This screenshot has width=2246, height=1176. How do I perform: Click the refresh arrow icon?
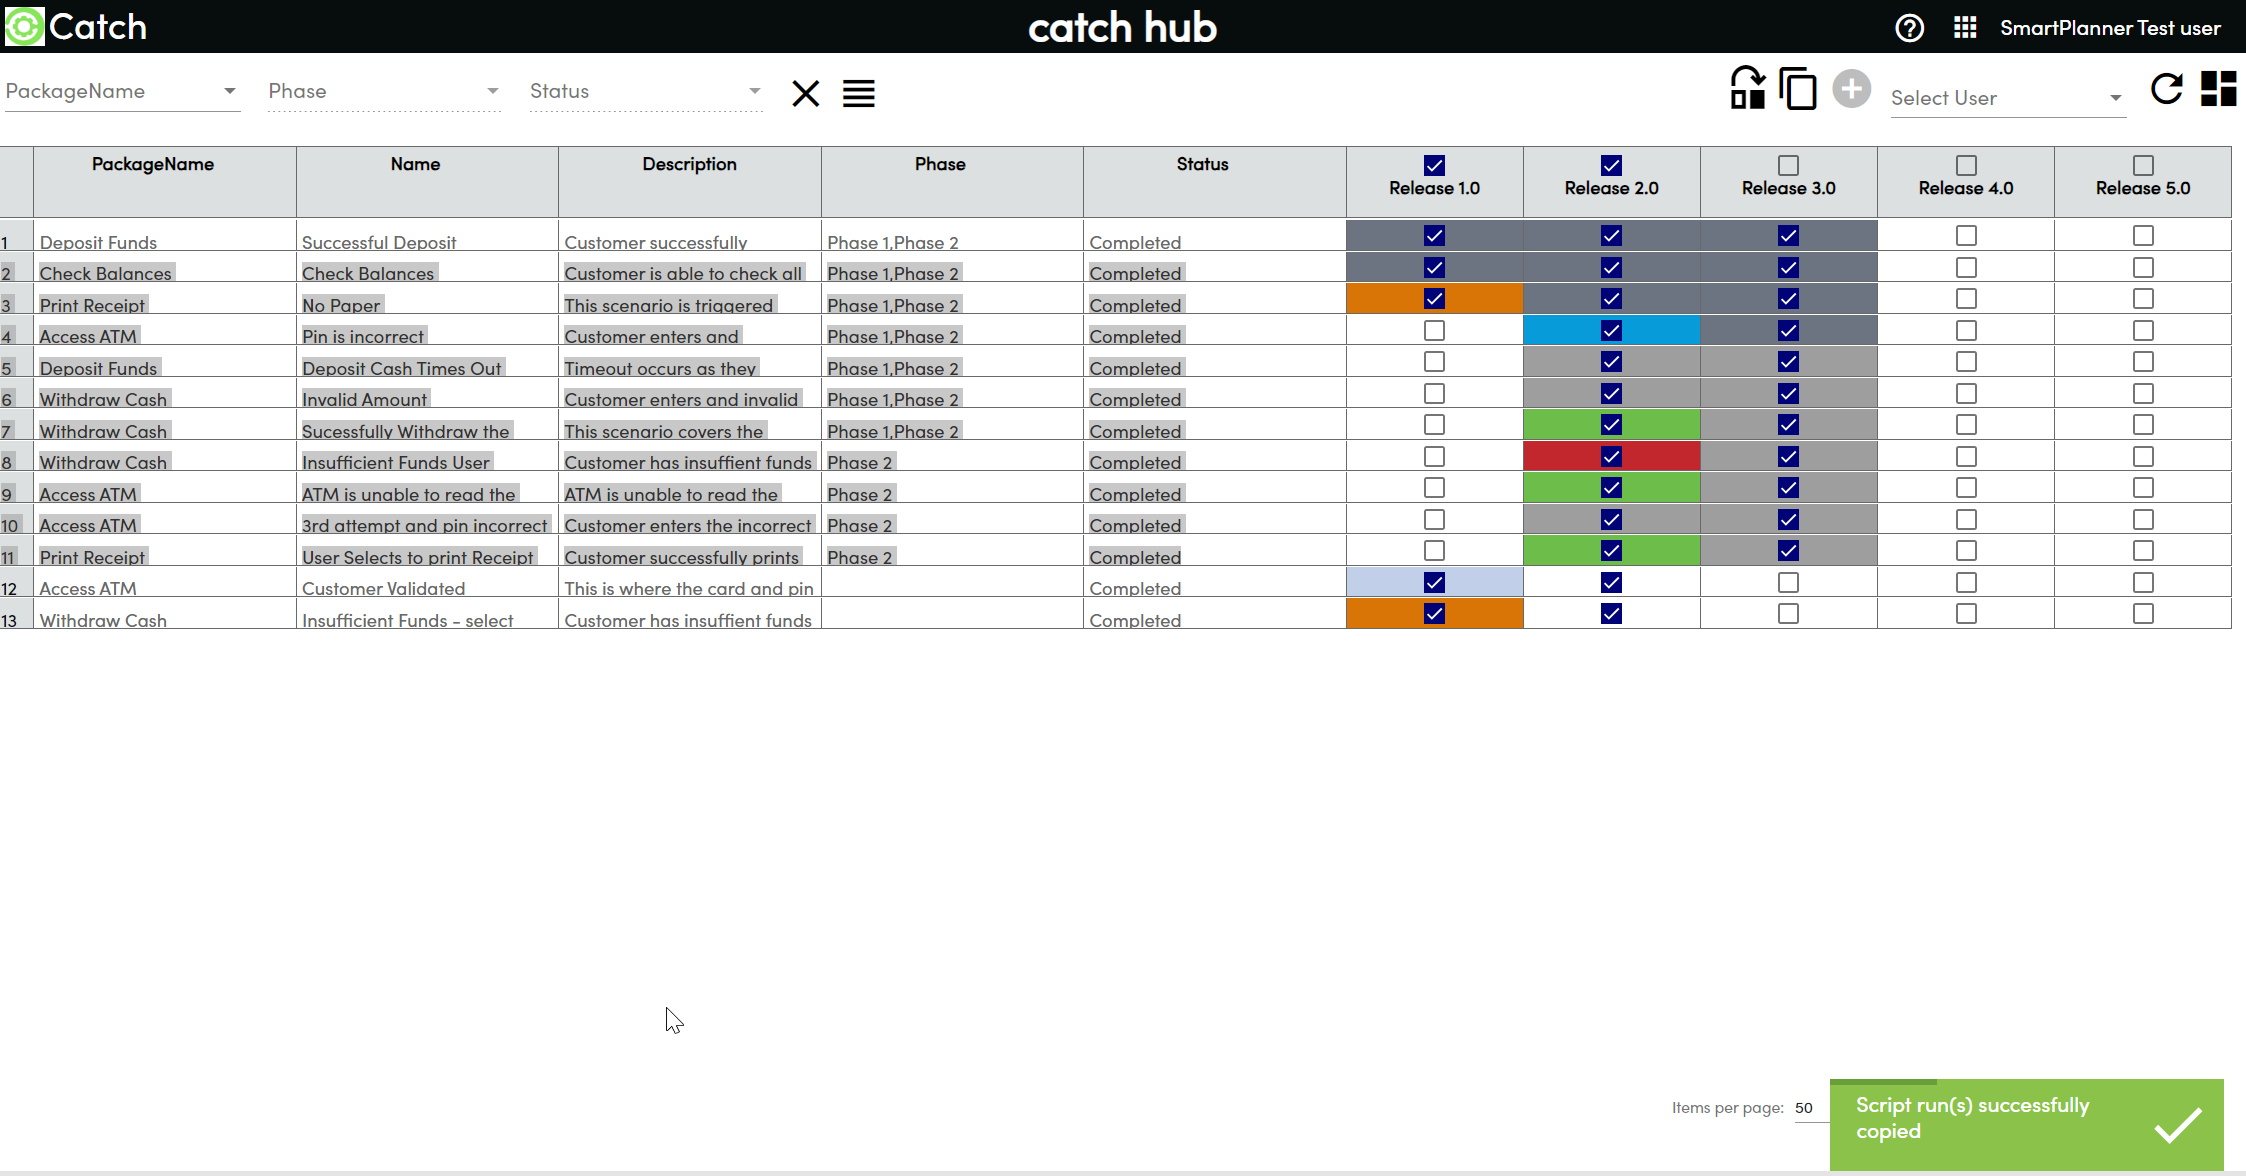point(2166,89)
